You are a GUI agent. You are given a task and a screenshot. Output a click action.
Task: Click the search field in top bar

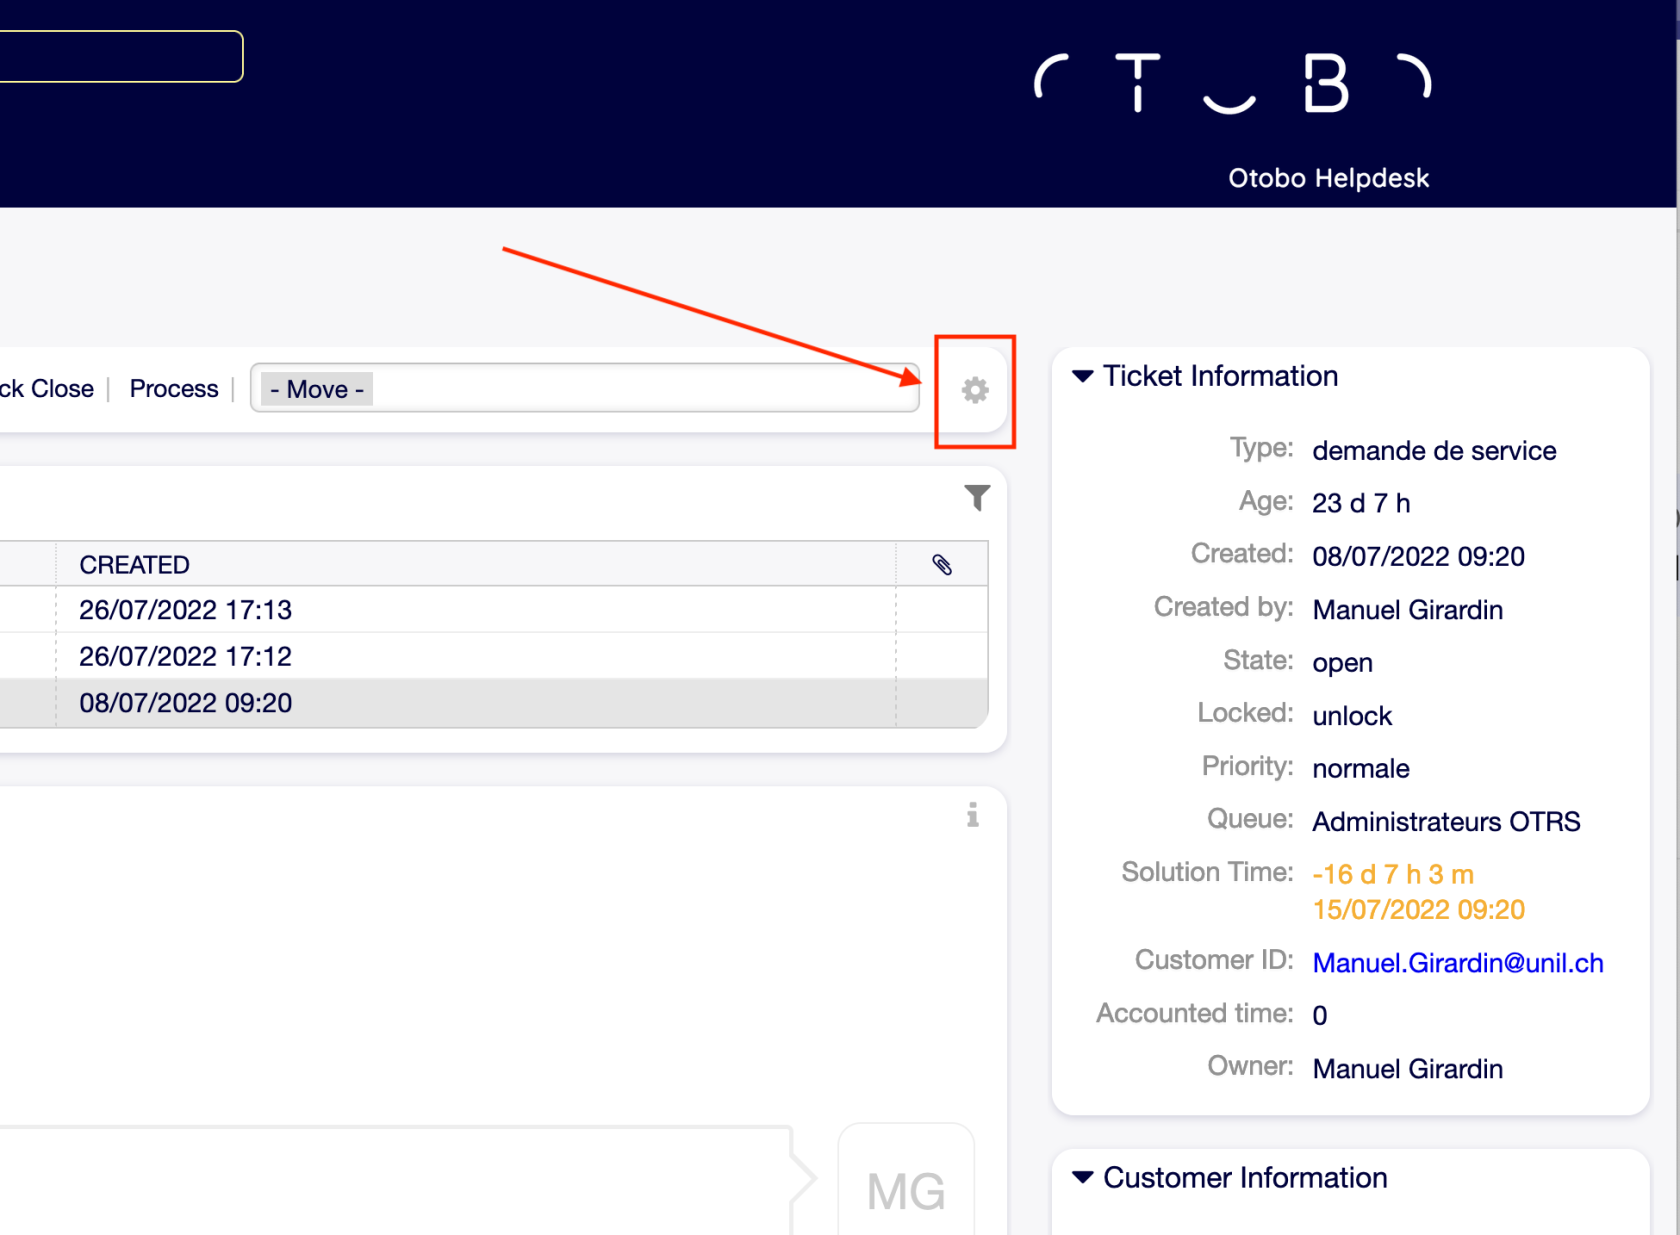pos(118,56)
